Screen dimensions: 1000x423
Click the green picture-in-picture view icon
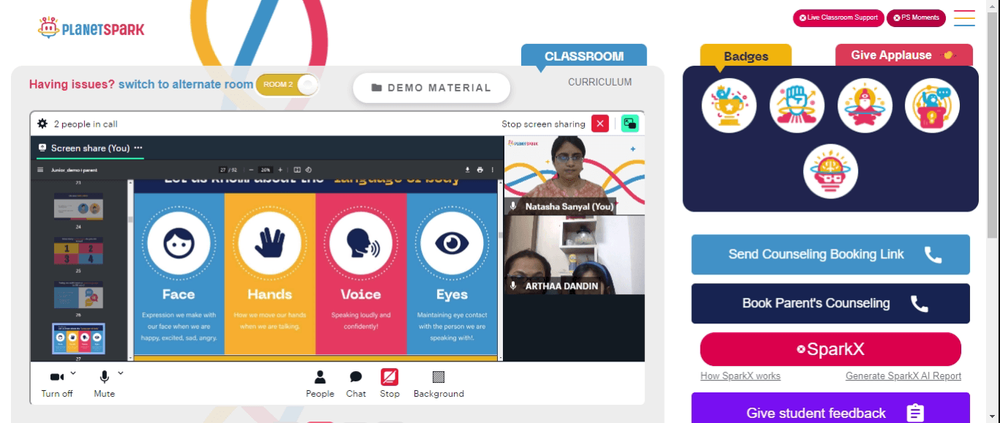pyautogui.click(x=630, y=124)
